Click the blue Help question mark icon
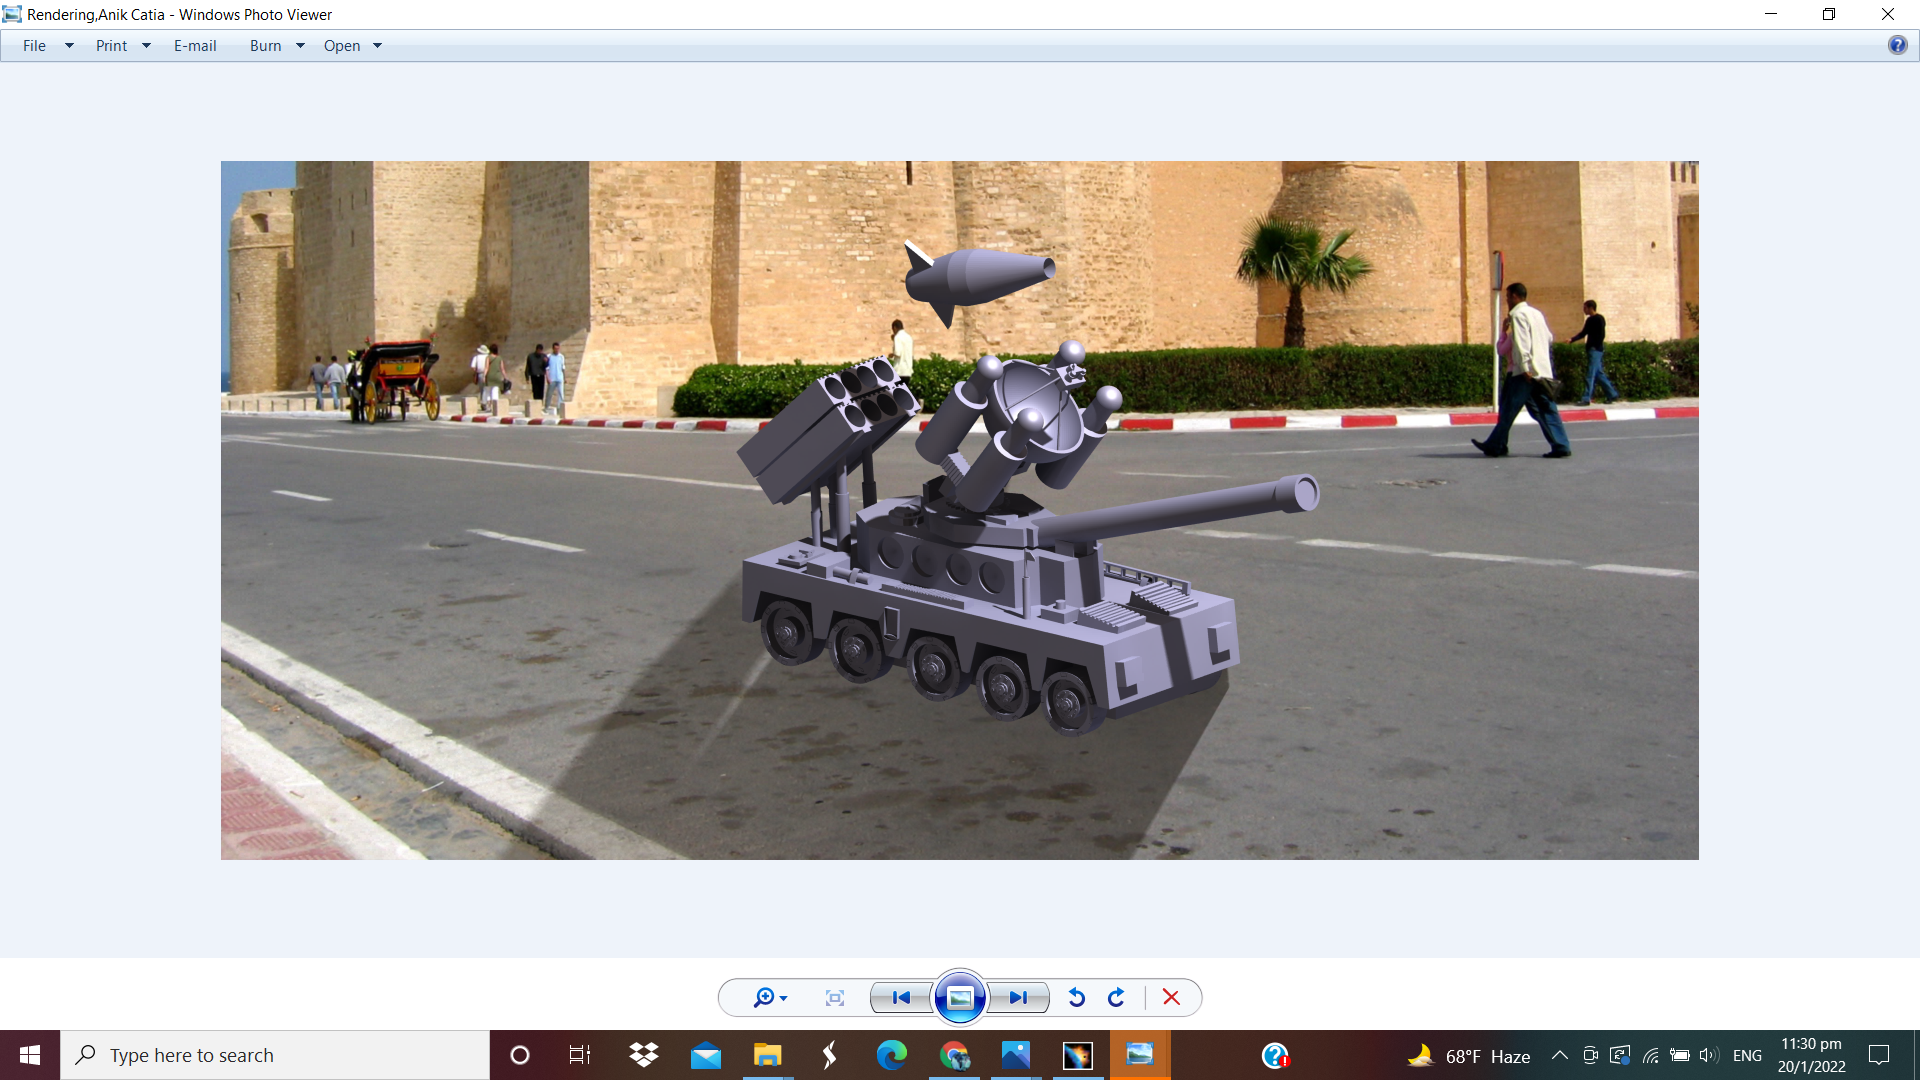Viewport: 1920px width, 1080px height. coord(1897,45)
